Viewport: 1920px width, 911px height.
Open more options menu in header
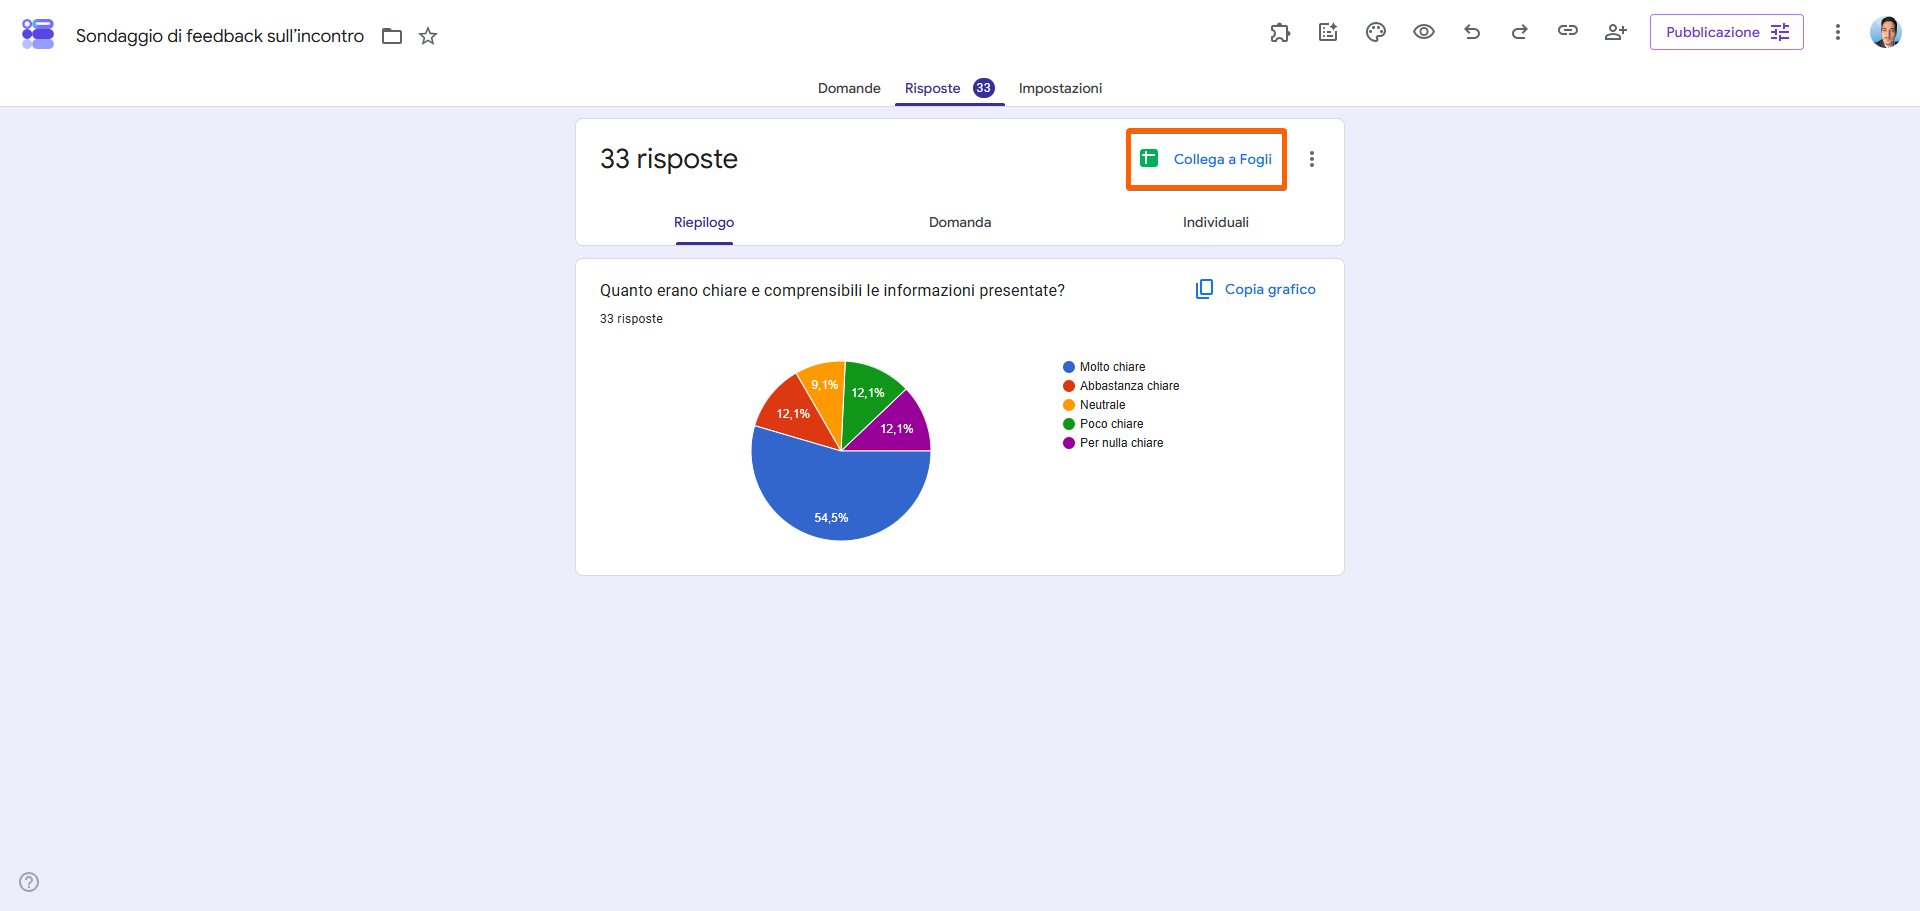pos(1838,32)
